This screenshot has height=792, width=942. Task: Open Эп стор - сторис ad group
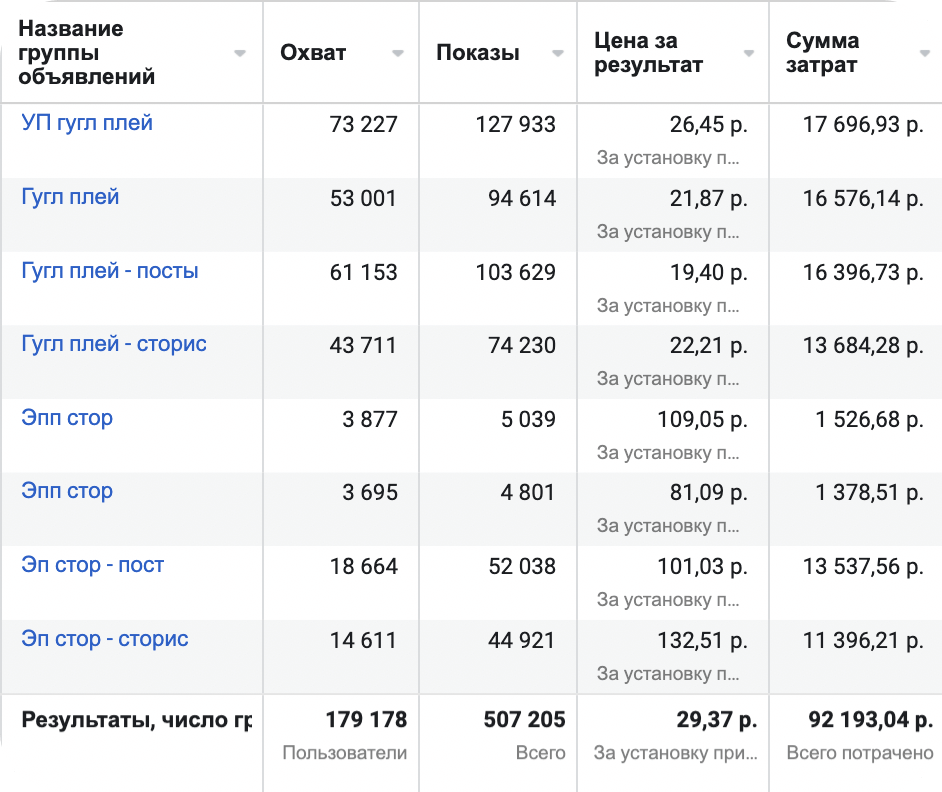pos(105,639)
